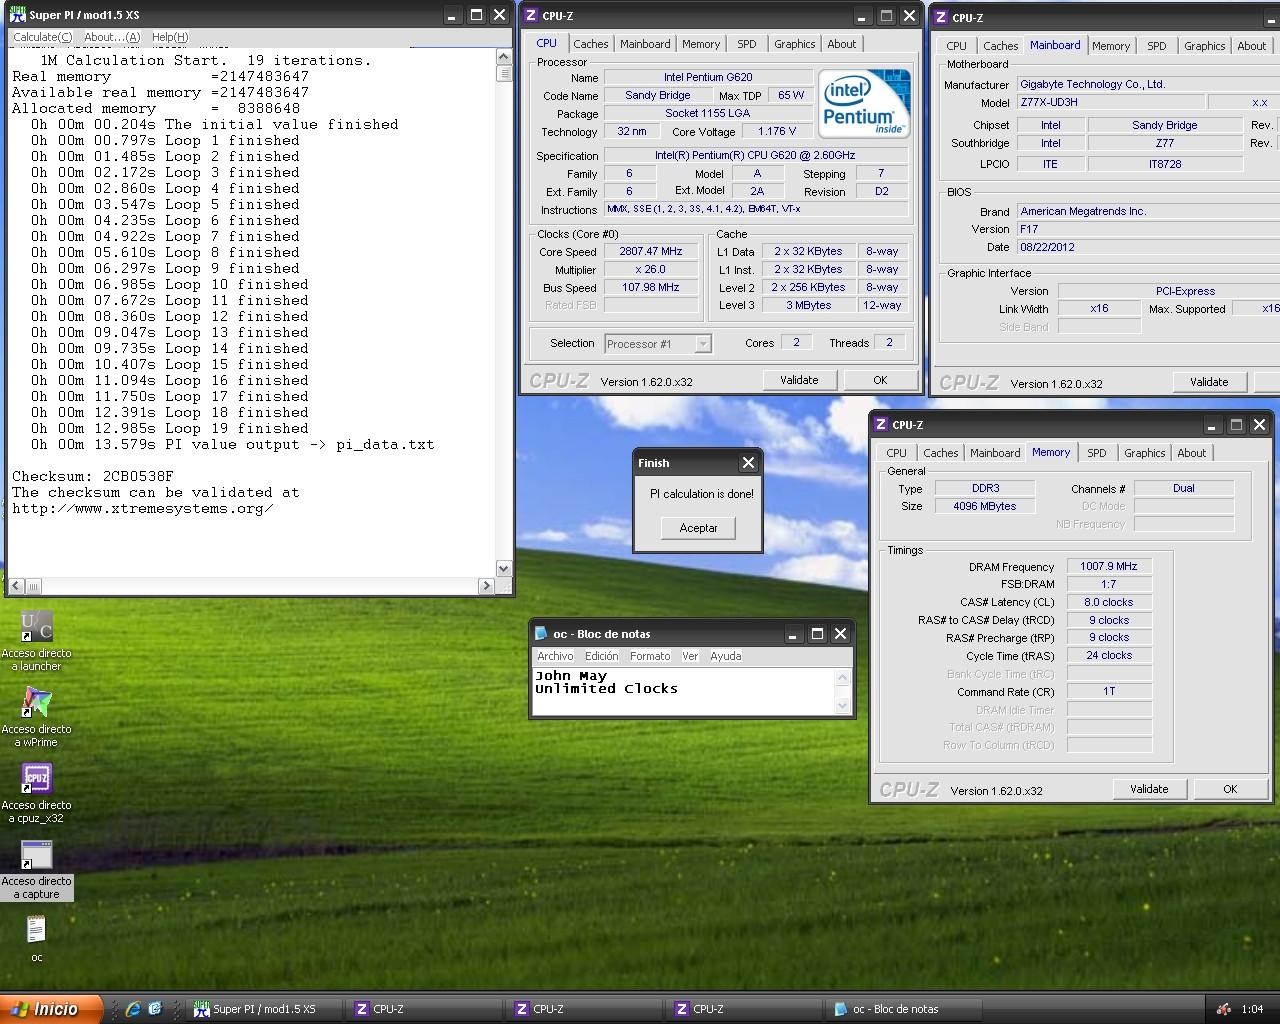Open Calculate menu in Super PI

tap(42, 37)
